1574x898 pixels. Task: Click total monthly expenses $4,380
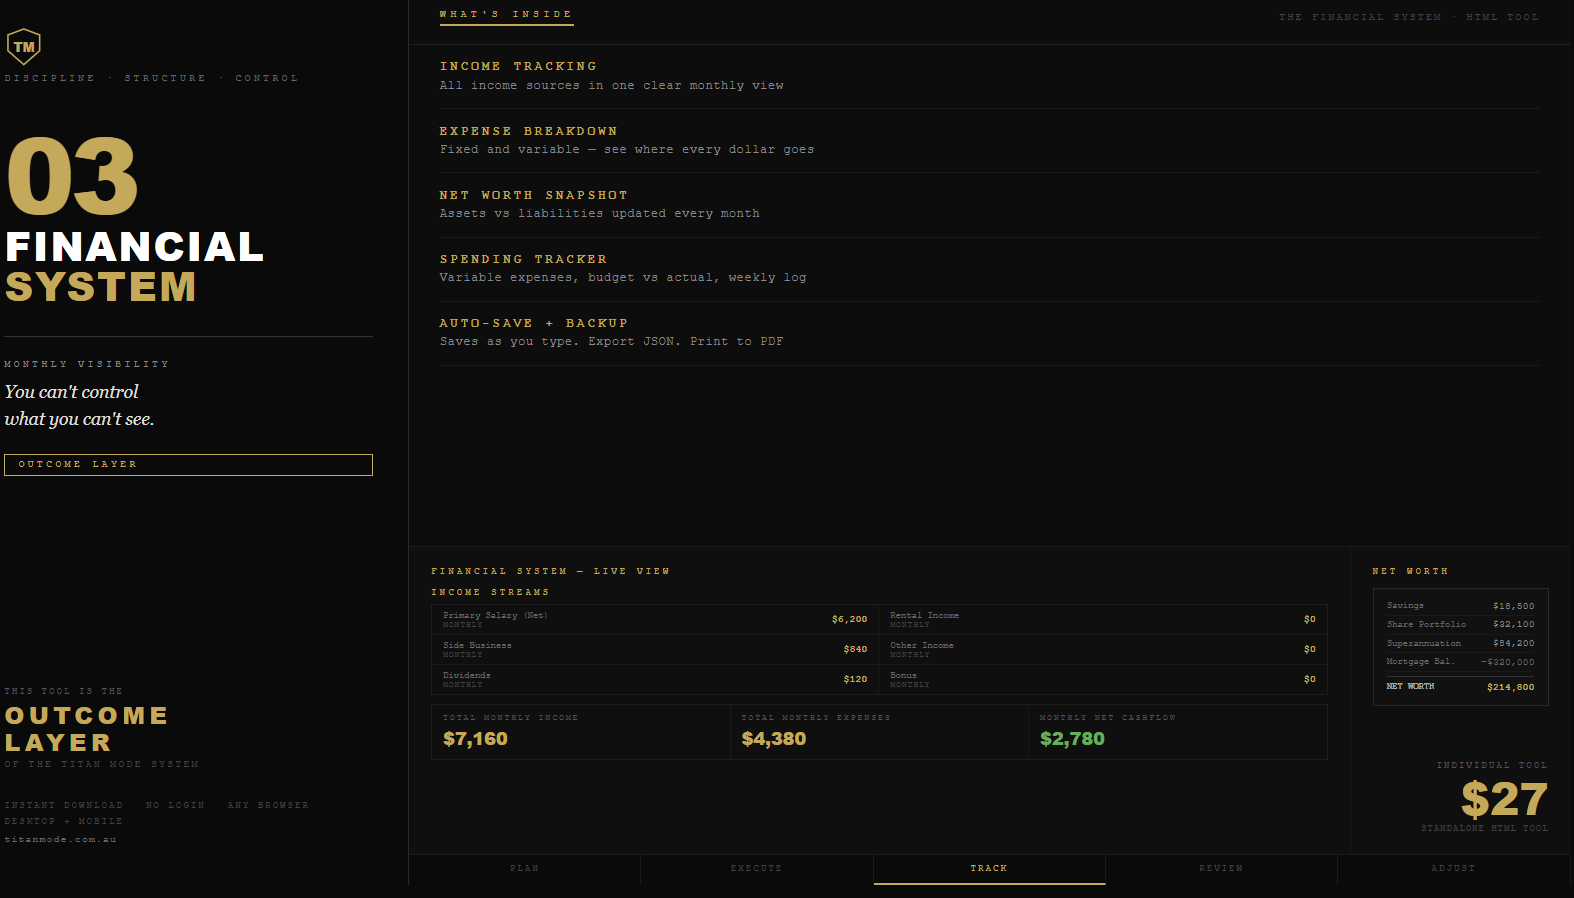coord(774,739)
